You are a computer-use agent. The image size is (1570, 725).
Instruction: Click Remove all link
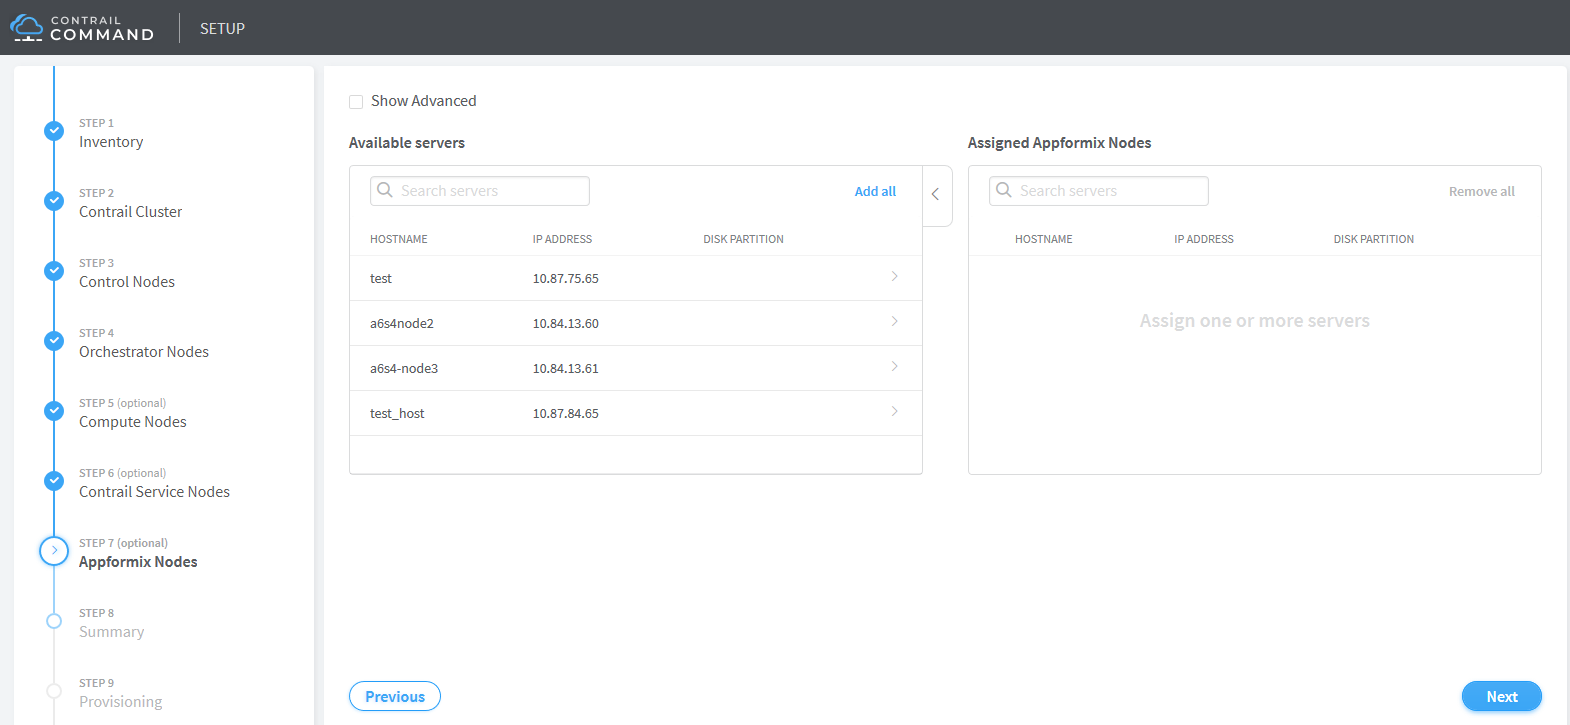[1482, 191]
